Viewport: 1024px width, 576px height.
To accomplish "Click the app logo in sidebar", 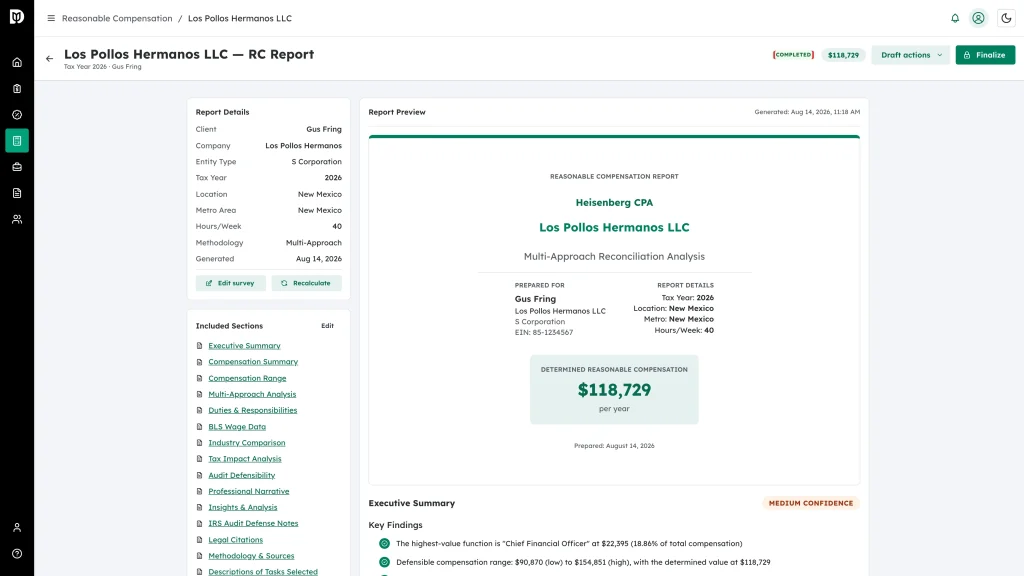I will 17,16.
